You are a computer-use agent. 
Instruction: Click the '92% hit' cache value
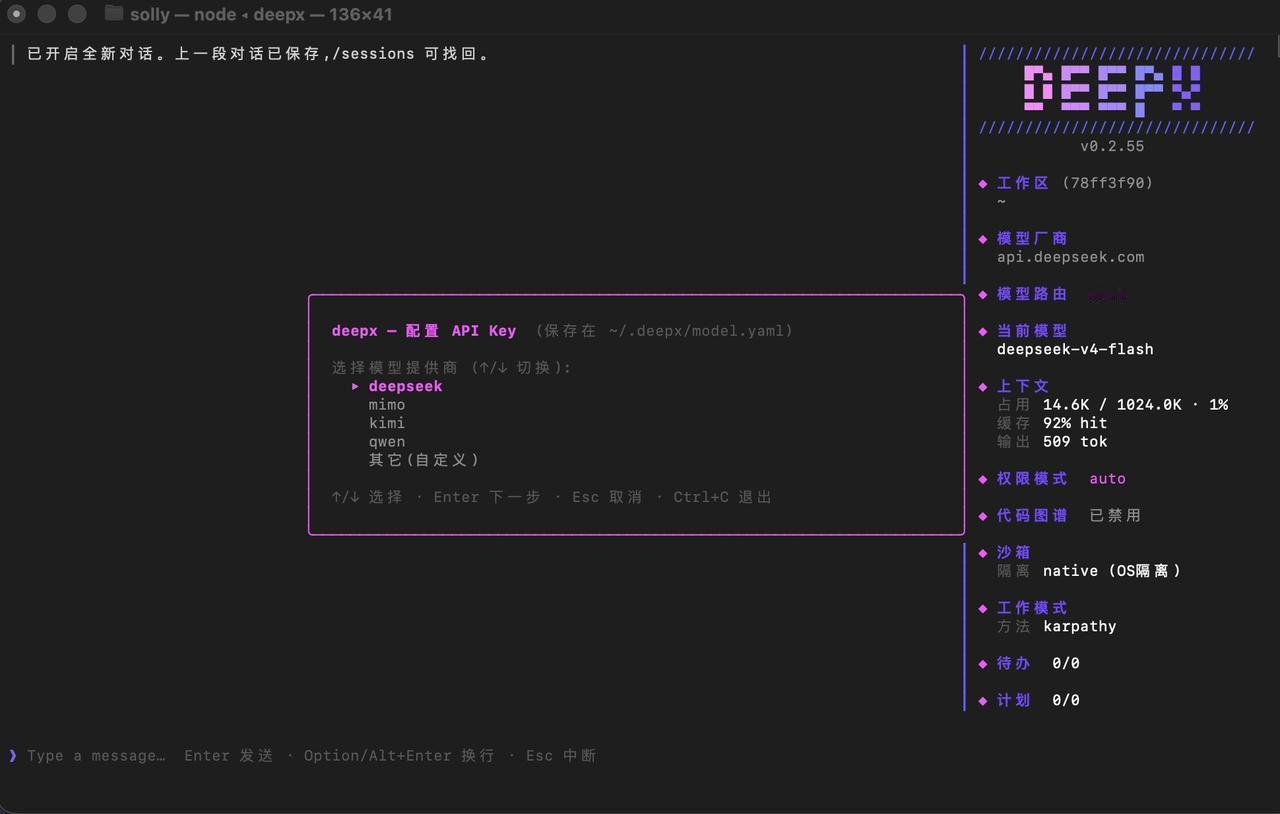point(1075,423)
